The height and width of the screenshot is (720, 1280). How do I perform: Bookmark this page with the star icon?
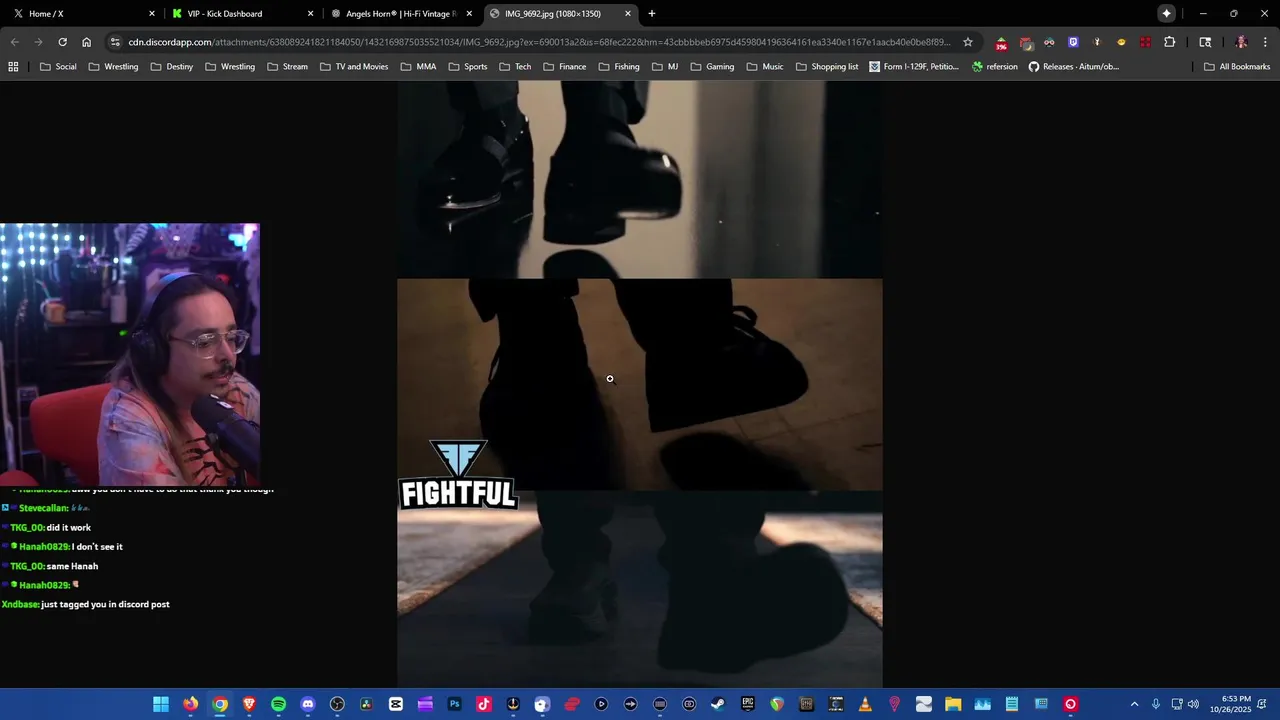pos(968,42)
